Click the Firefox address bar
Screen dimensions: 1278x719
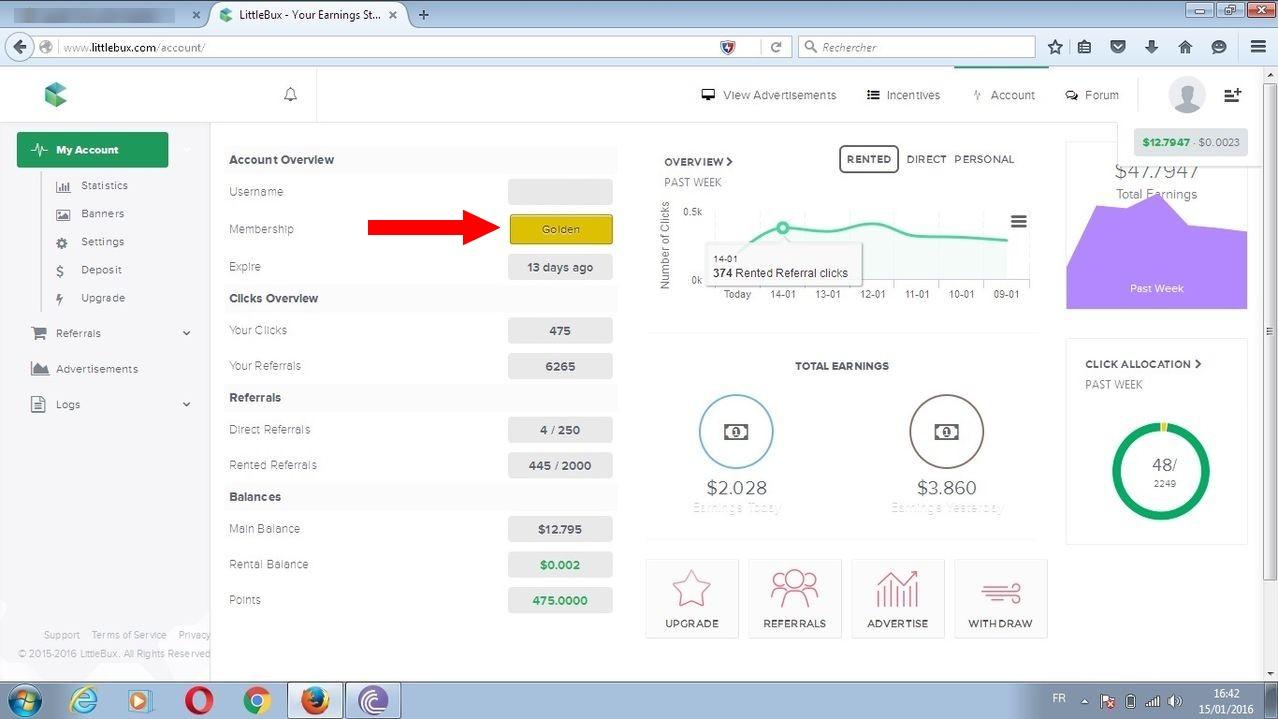point(390,47)
